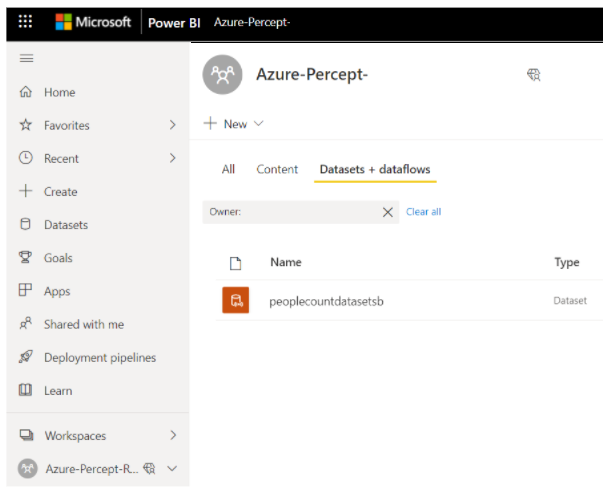This screenshot has height=495, width=610.
Task: Open Apps in the navigation pane
Action: (x=57, y=291)
